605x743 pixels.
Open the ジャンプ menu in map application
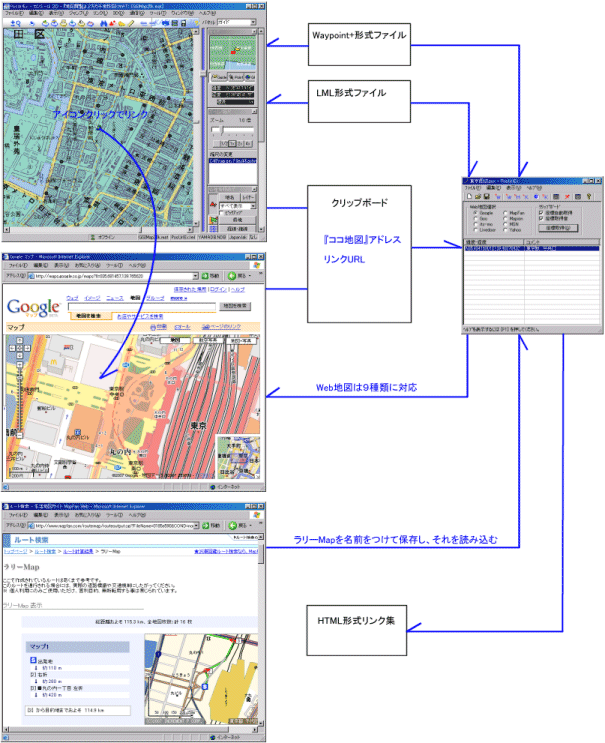pyautogui.click(x=78, y=13)
